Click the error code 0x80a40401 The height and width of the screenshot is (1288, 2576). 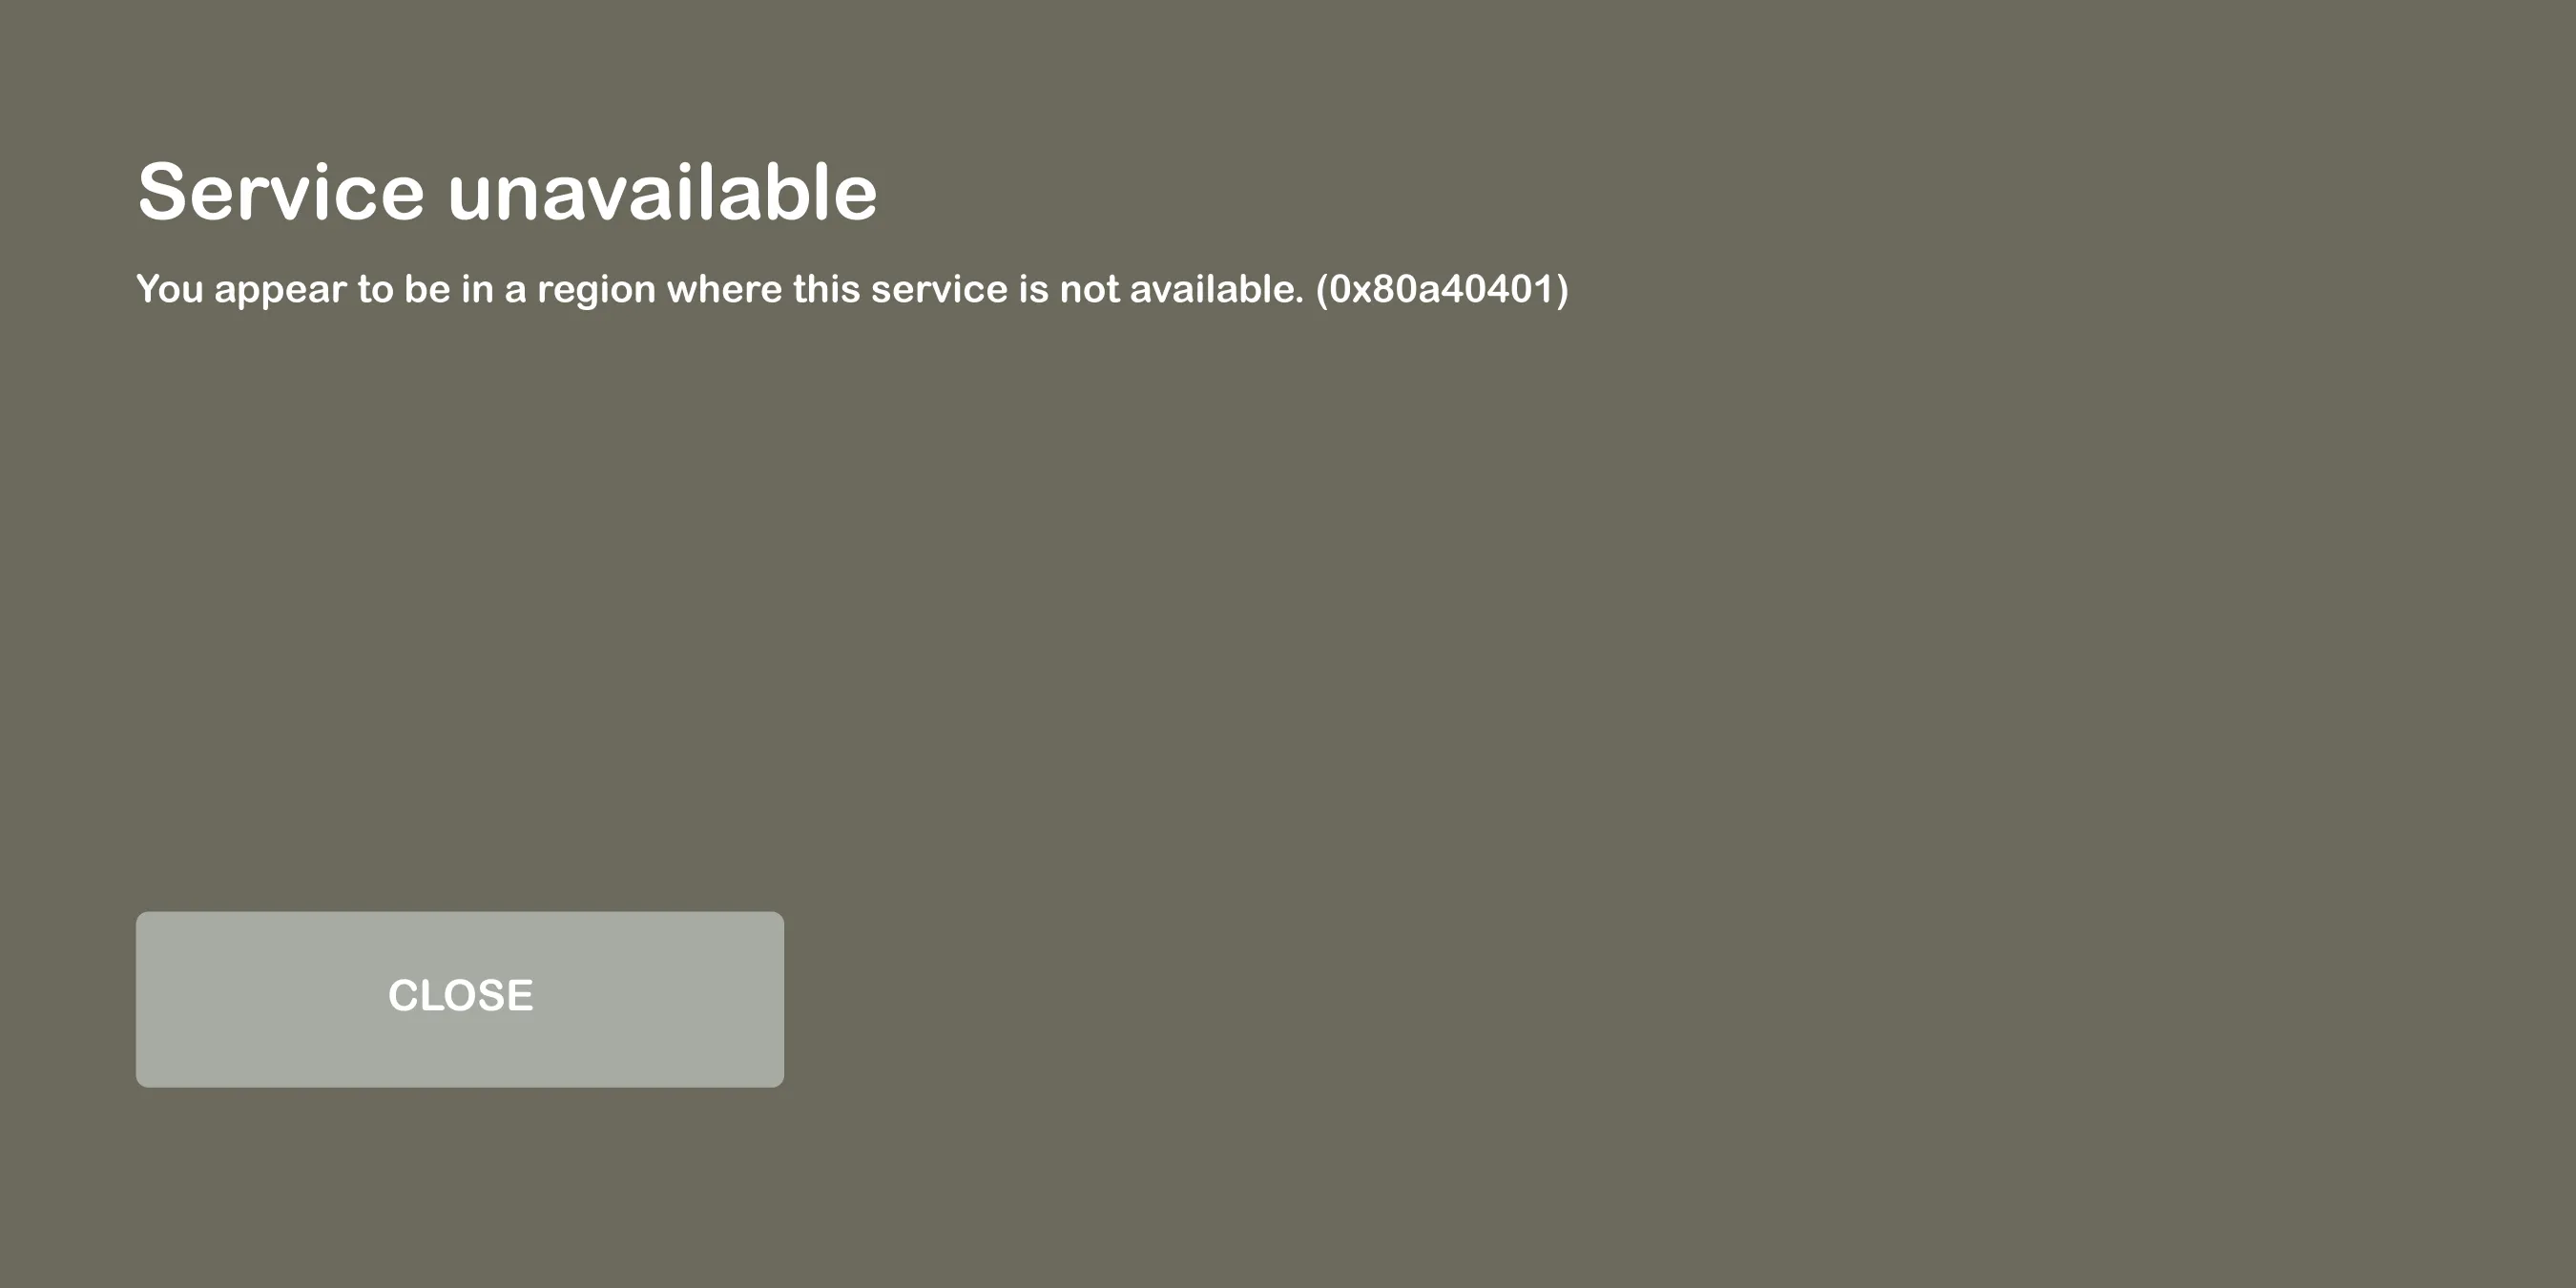point(1442,289)
